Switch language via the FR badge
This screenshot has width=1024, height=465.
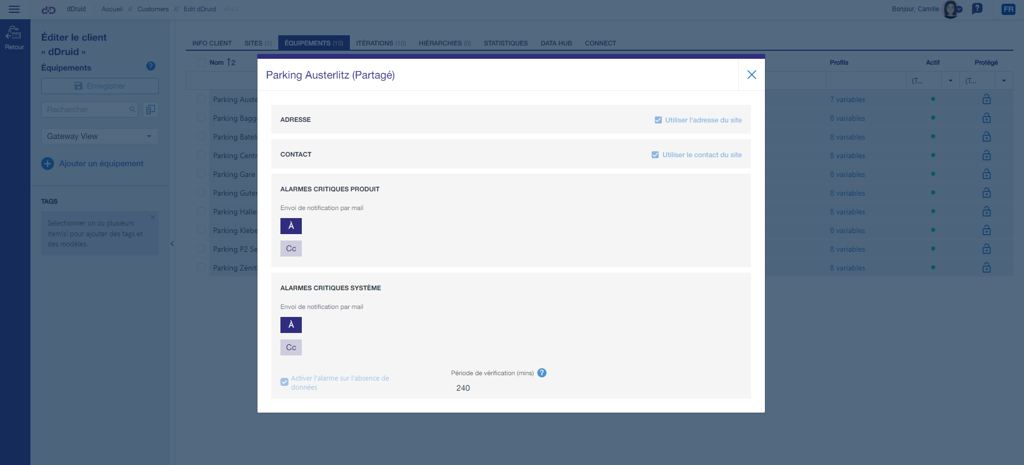[1008, 9]
